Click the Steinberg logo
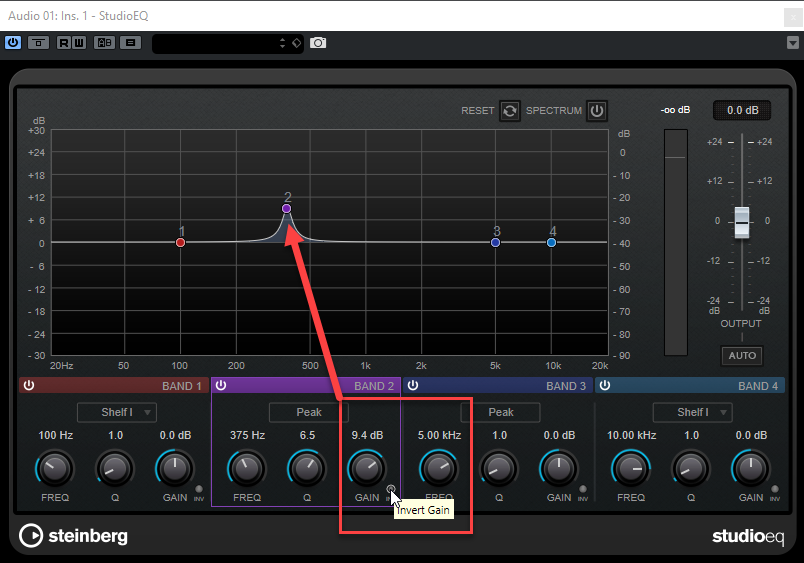Viewport: 804px width, 563px height. pos(73,536)
